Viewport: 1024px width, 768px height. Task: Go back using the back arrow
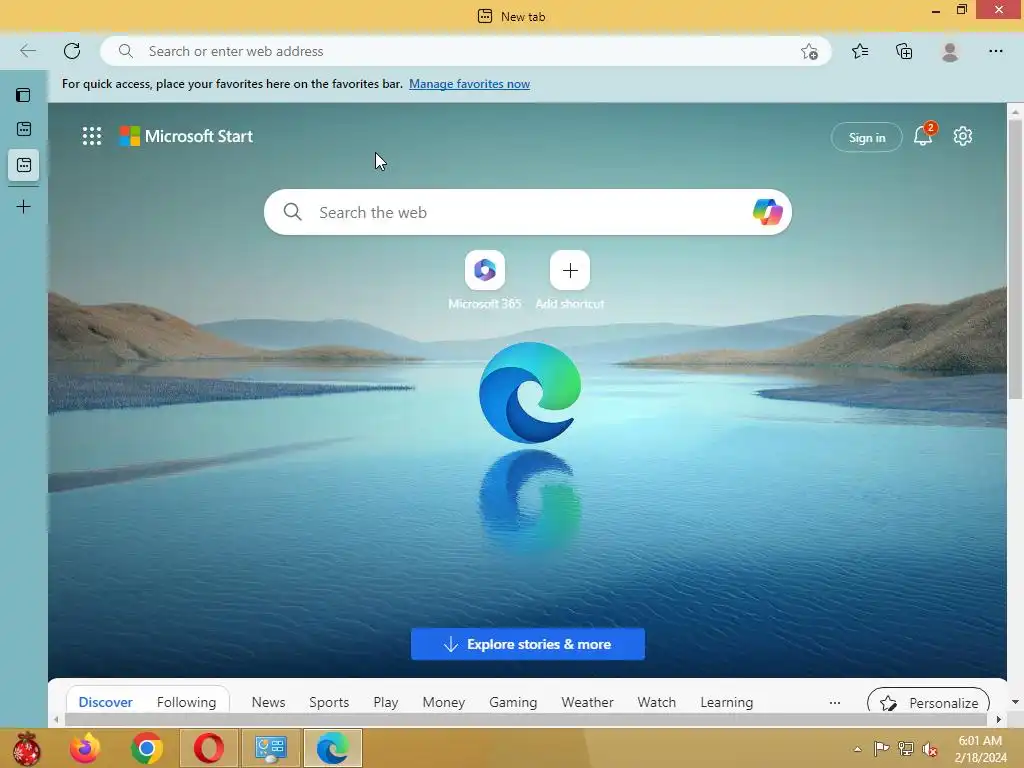27,51
